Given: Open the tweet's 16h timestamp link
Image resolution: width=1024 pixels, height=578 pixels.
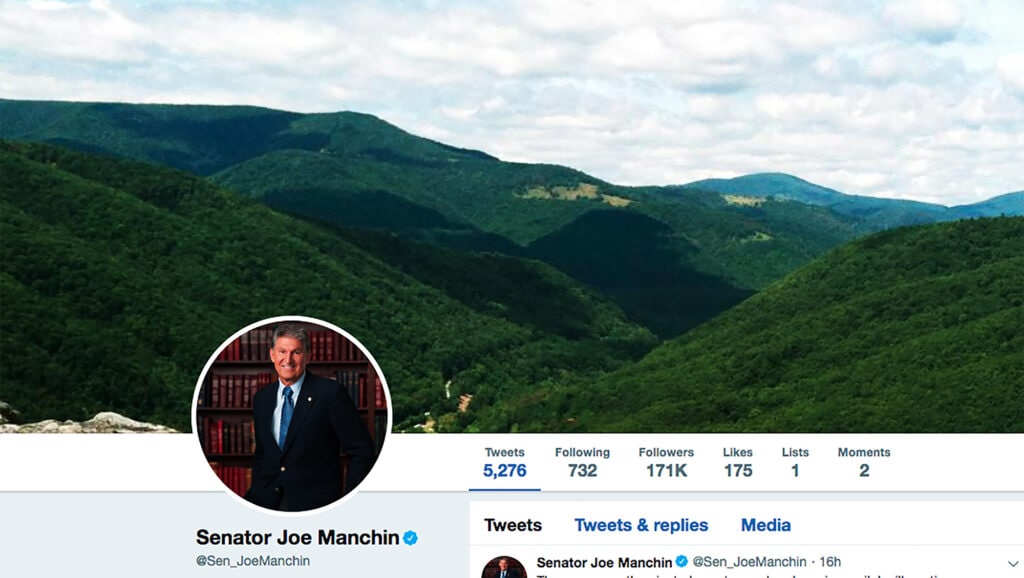Looking at the screenshot, I should [830, 562].
